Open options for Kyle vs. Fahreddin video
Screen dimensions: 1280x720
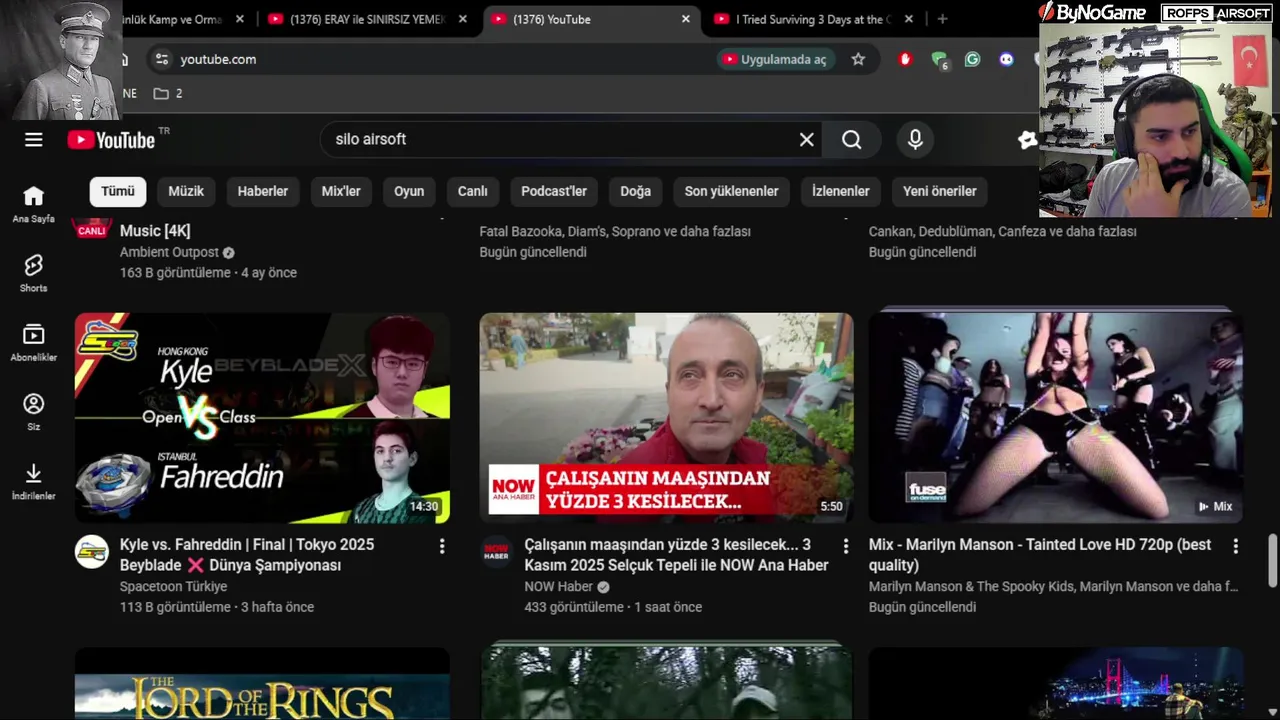(x=442, y=546)
